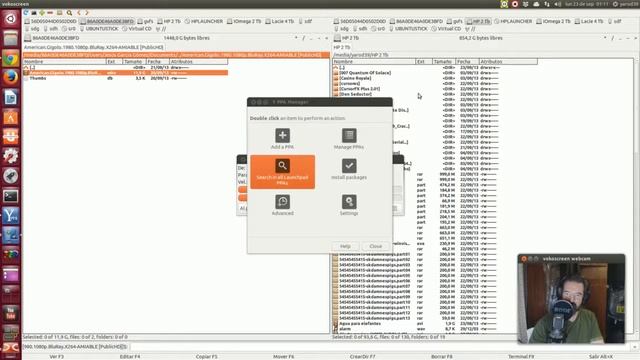Launch Google Chrome from the dock
Image resolution: width=640 pixels, height=360 pixels.
11,58
